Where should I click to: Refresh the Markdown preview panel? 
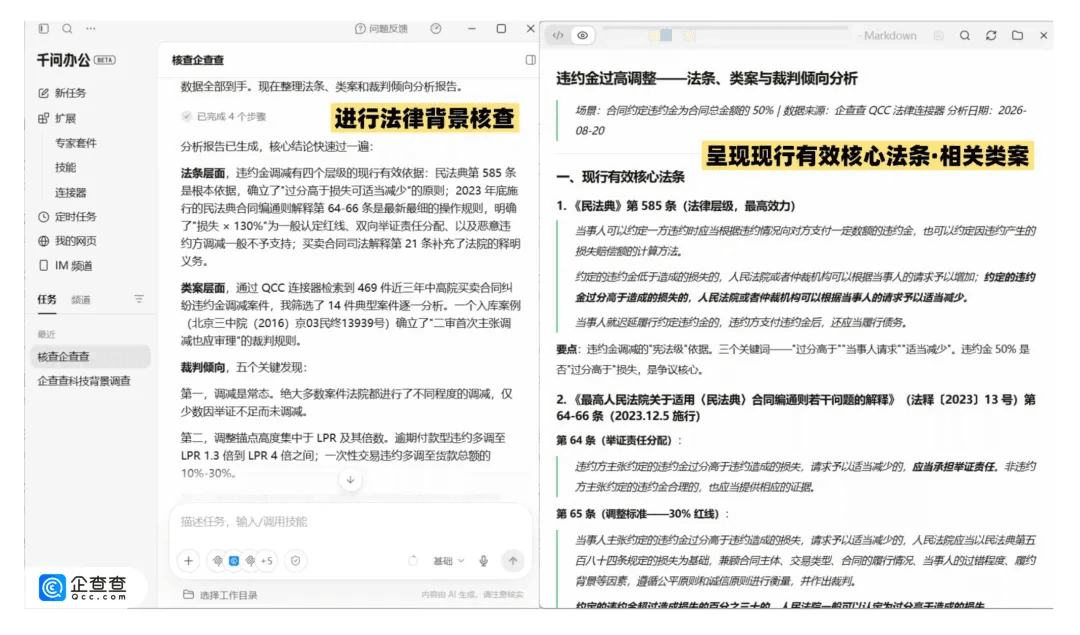click(991, 35)
